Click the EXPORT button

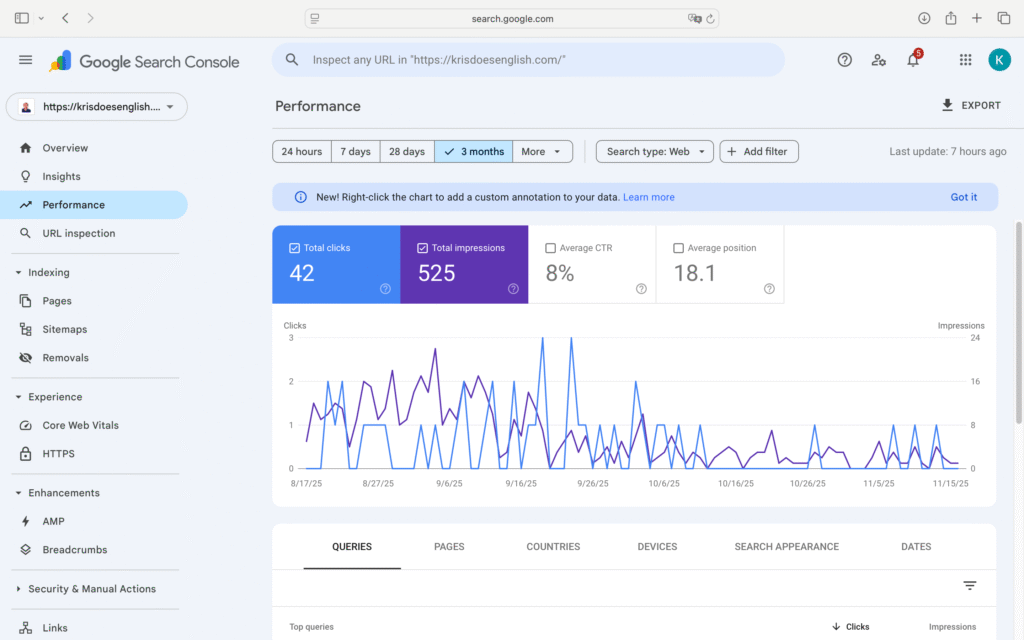click(x=970, y=105)
